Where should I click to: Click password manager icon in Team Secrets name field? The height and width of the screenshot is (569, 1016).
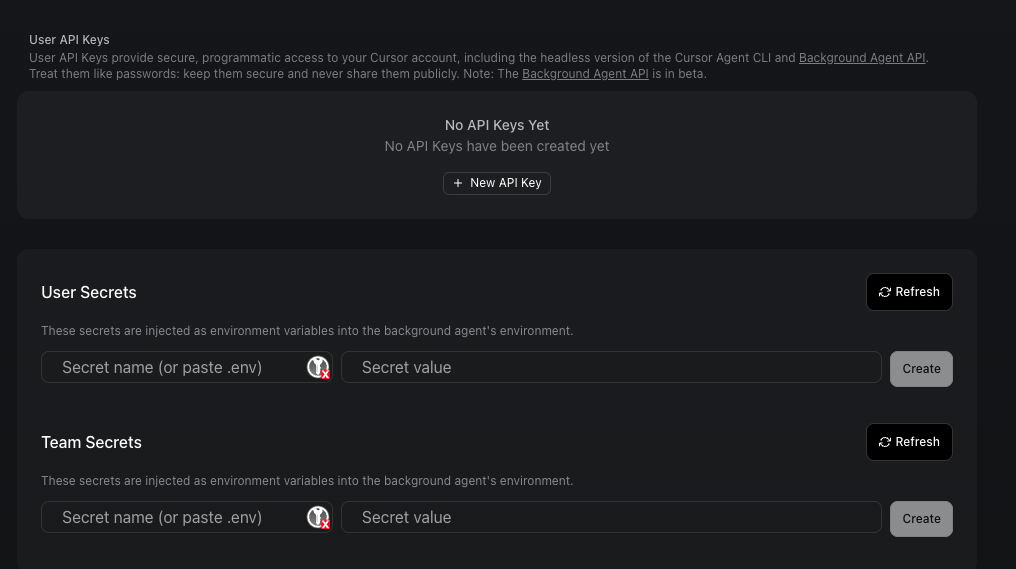click(318, 518)
